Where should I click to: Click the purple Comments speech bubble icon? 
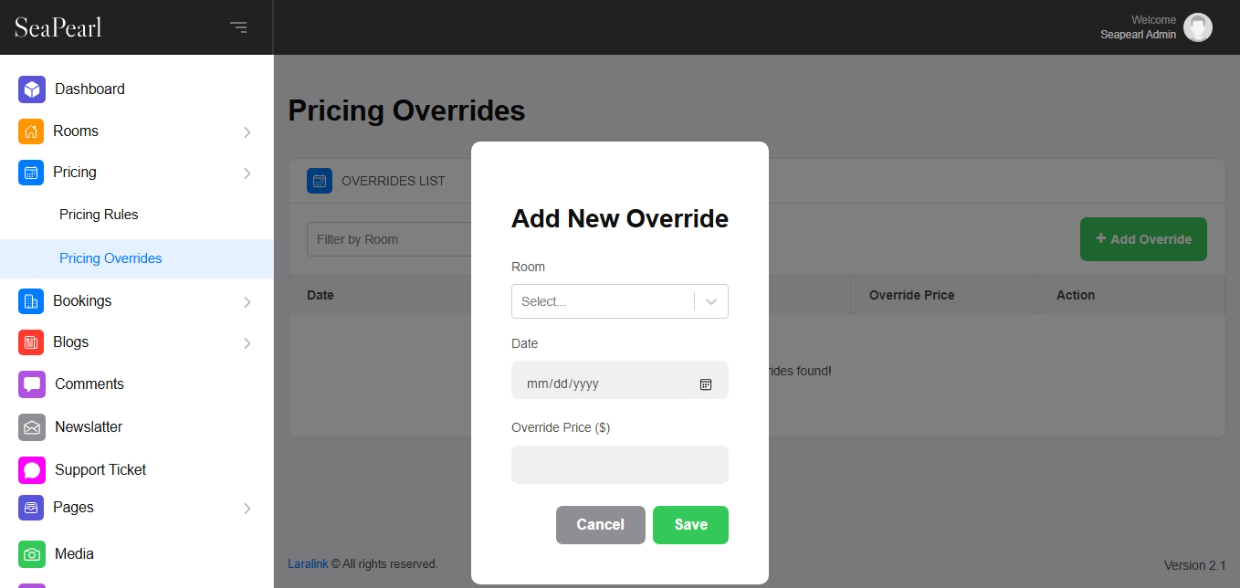point(32,384)
